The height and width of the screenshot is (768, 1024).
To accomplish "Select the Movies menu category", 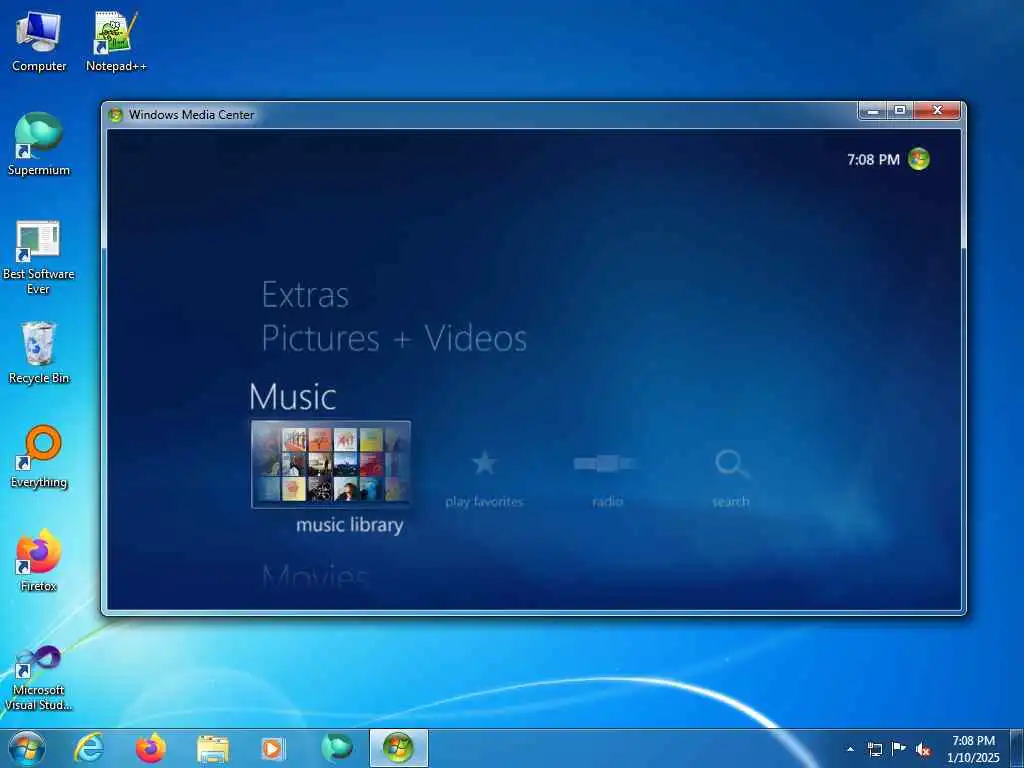I will click(315, 576).
